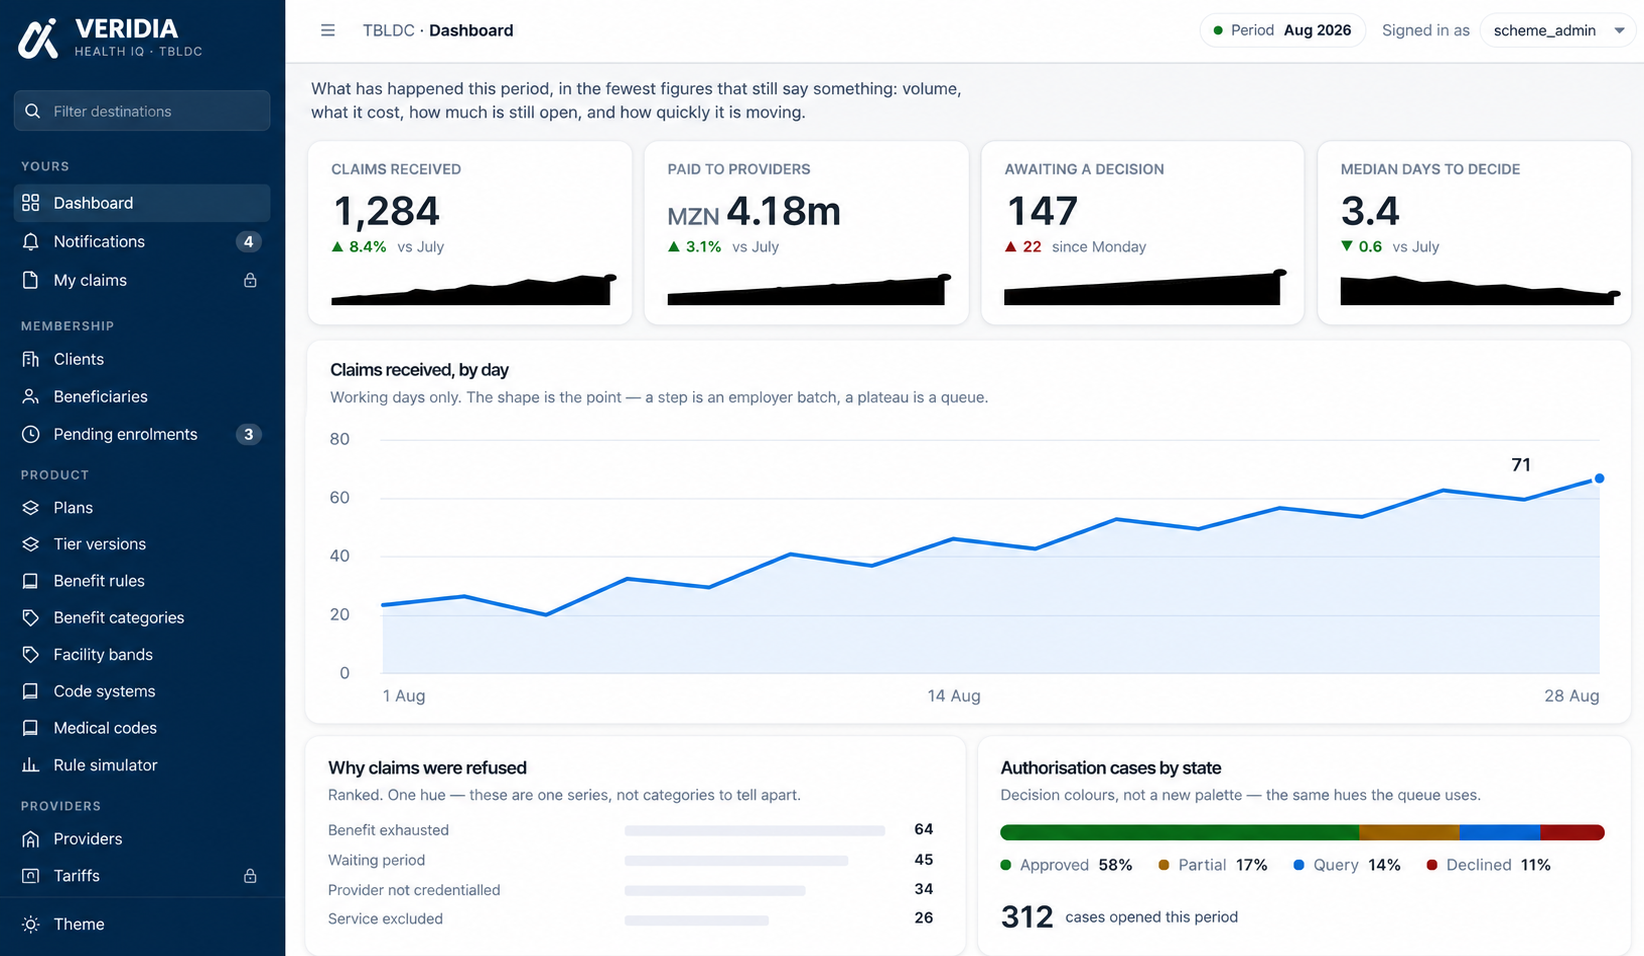Click the Service excluded bar
The image size is (1644, 956).
pyautogui.click(x=697, y=920)
